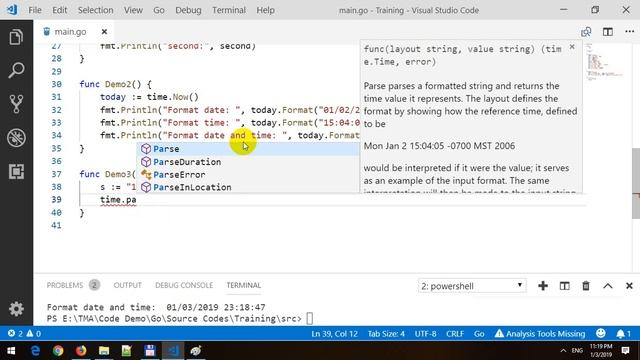640x360 pixels.
Task: Open the File menu
Action: (35, 10)
